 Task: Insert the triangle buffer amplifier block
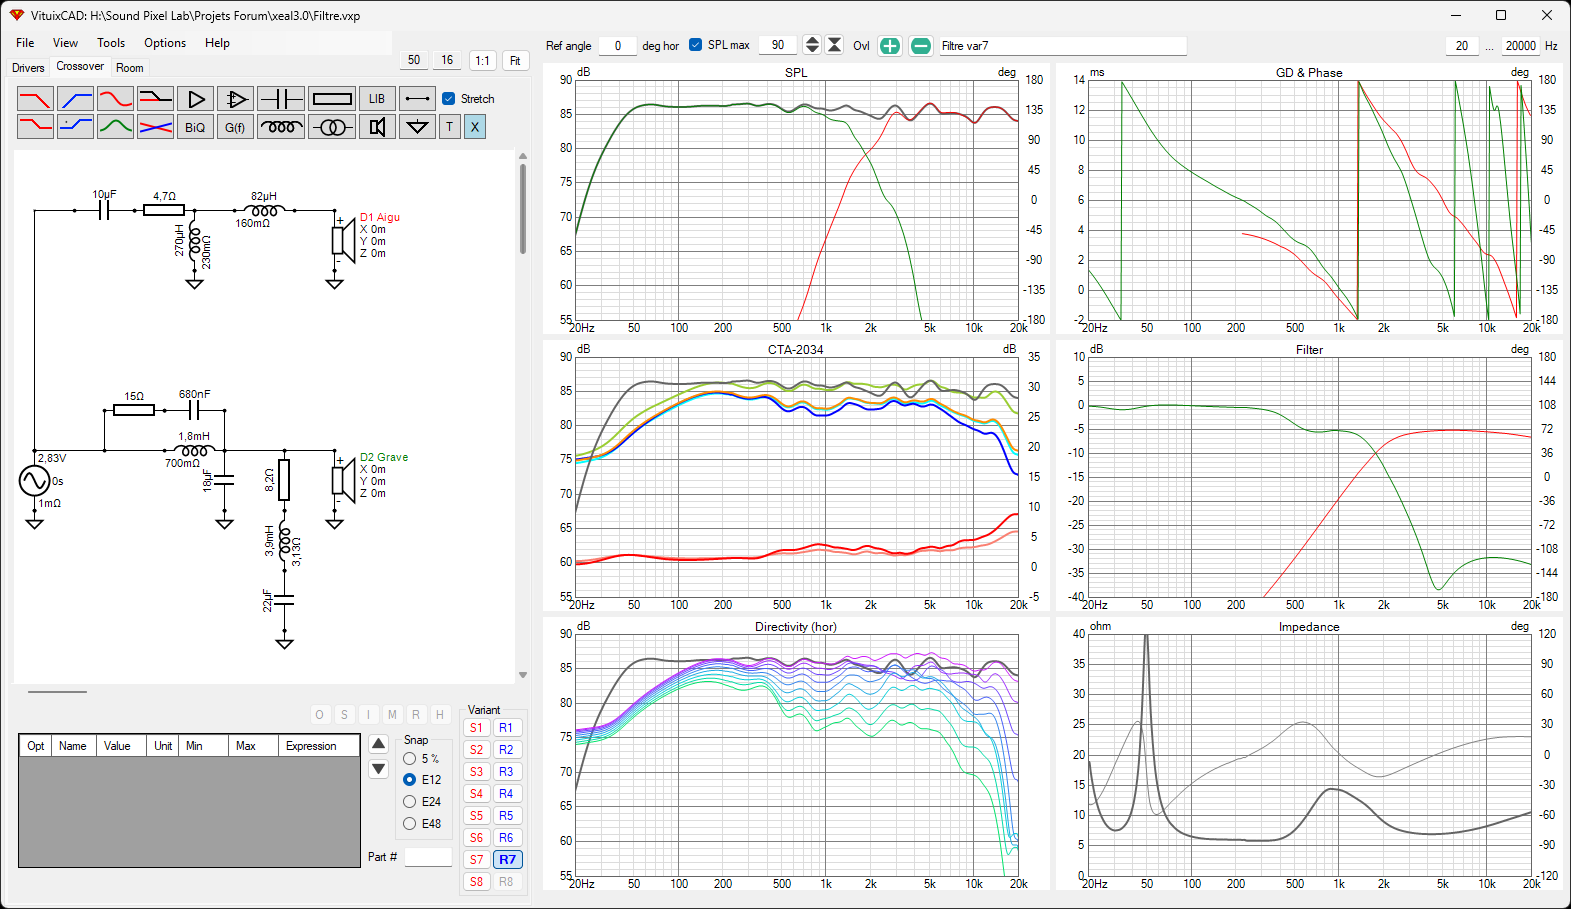[195, 99]
